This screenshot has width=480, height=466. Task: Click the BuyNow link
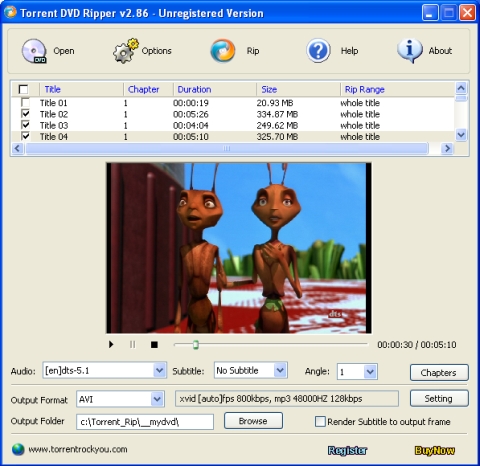coord(435,451)
